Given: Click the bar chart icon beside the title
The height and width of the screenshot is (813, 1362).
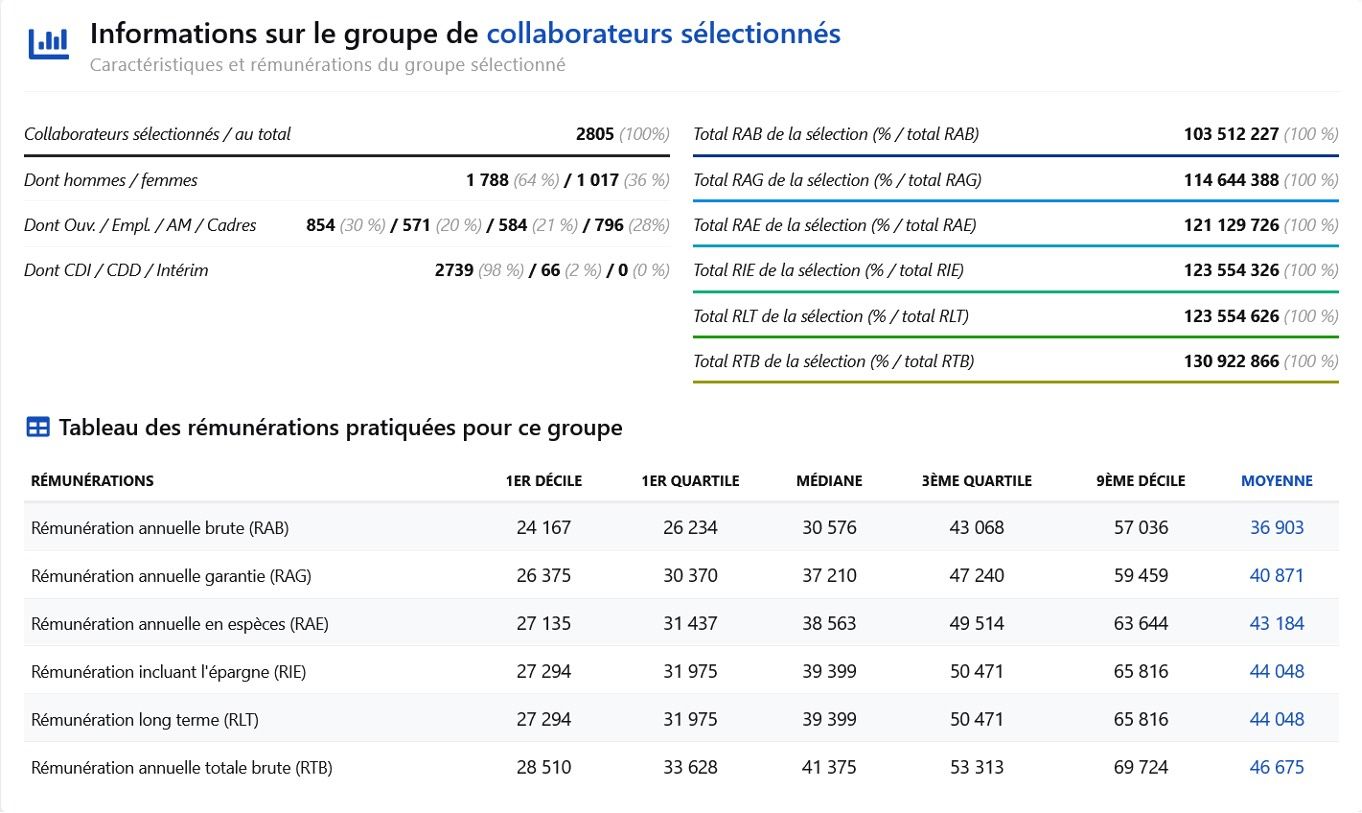Looking at the screenshot, I should [48, 43].
